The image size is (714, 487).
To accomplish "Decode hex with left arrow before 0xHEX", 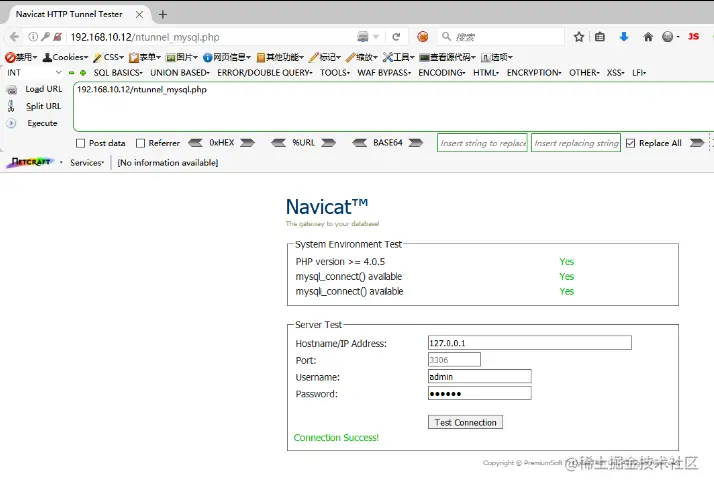I will coord(195,143).
